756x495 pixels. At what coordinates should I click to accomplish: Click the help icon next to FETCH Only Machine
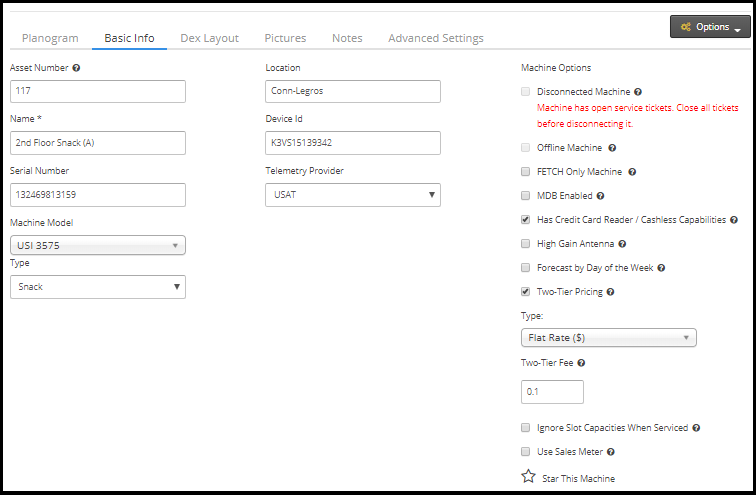[632, 172]
